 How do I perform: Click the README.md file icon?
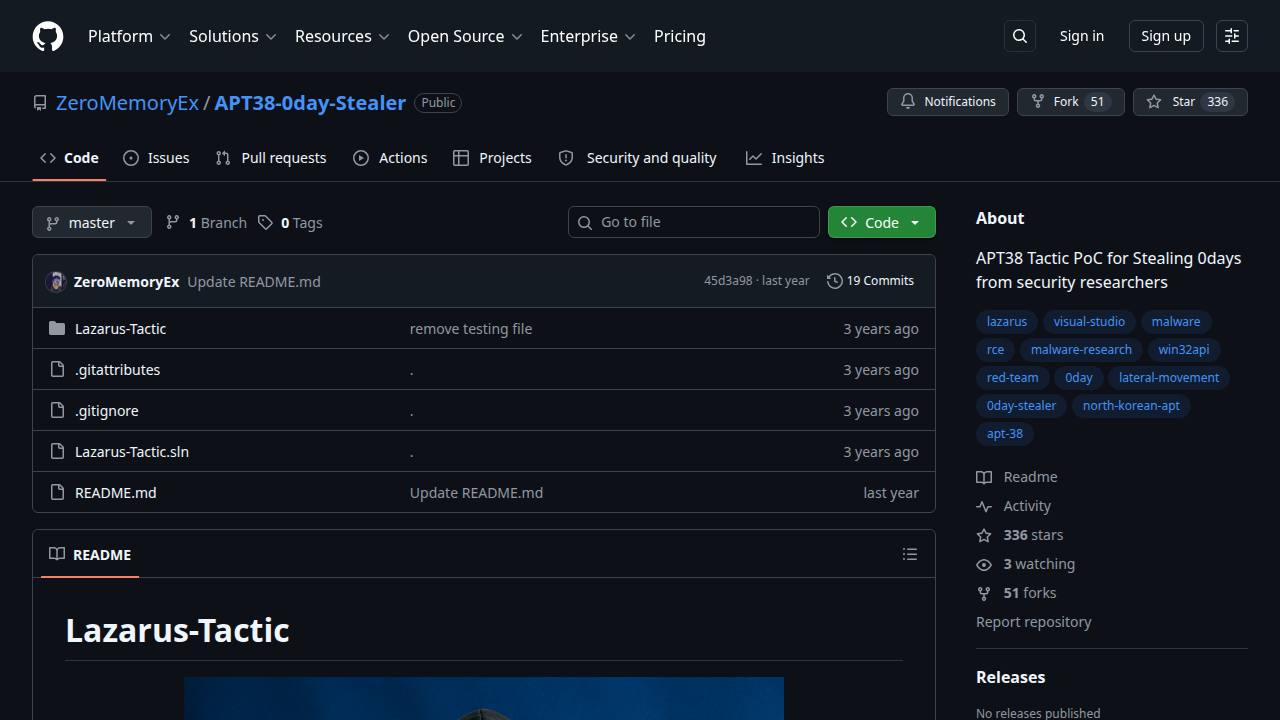pos(57,493)
